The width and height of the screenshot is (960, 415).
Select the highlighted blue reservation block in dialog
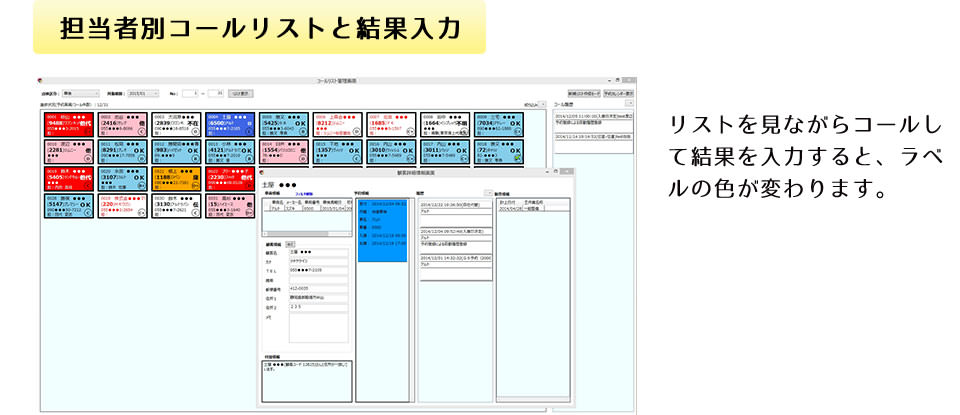click(382, 231)
